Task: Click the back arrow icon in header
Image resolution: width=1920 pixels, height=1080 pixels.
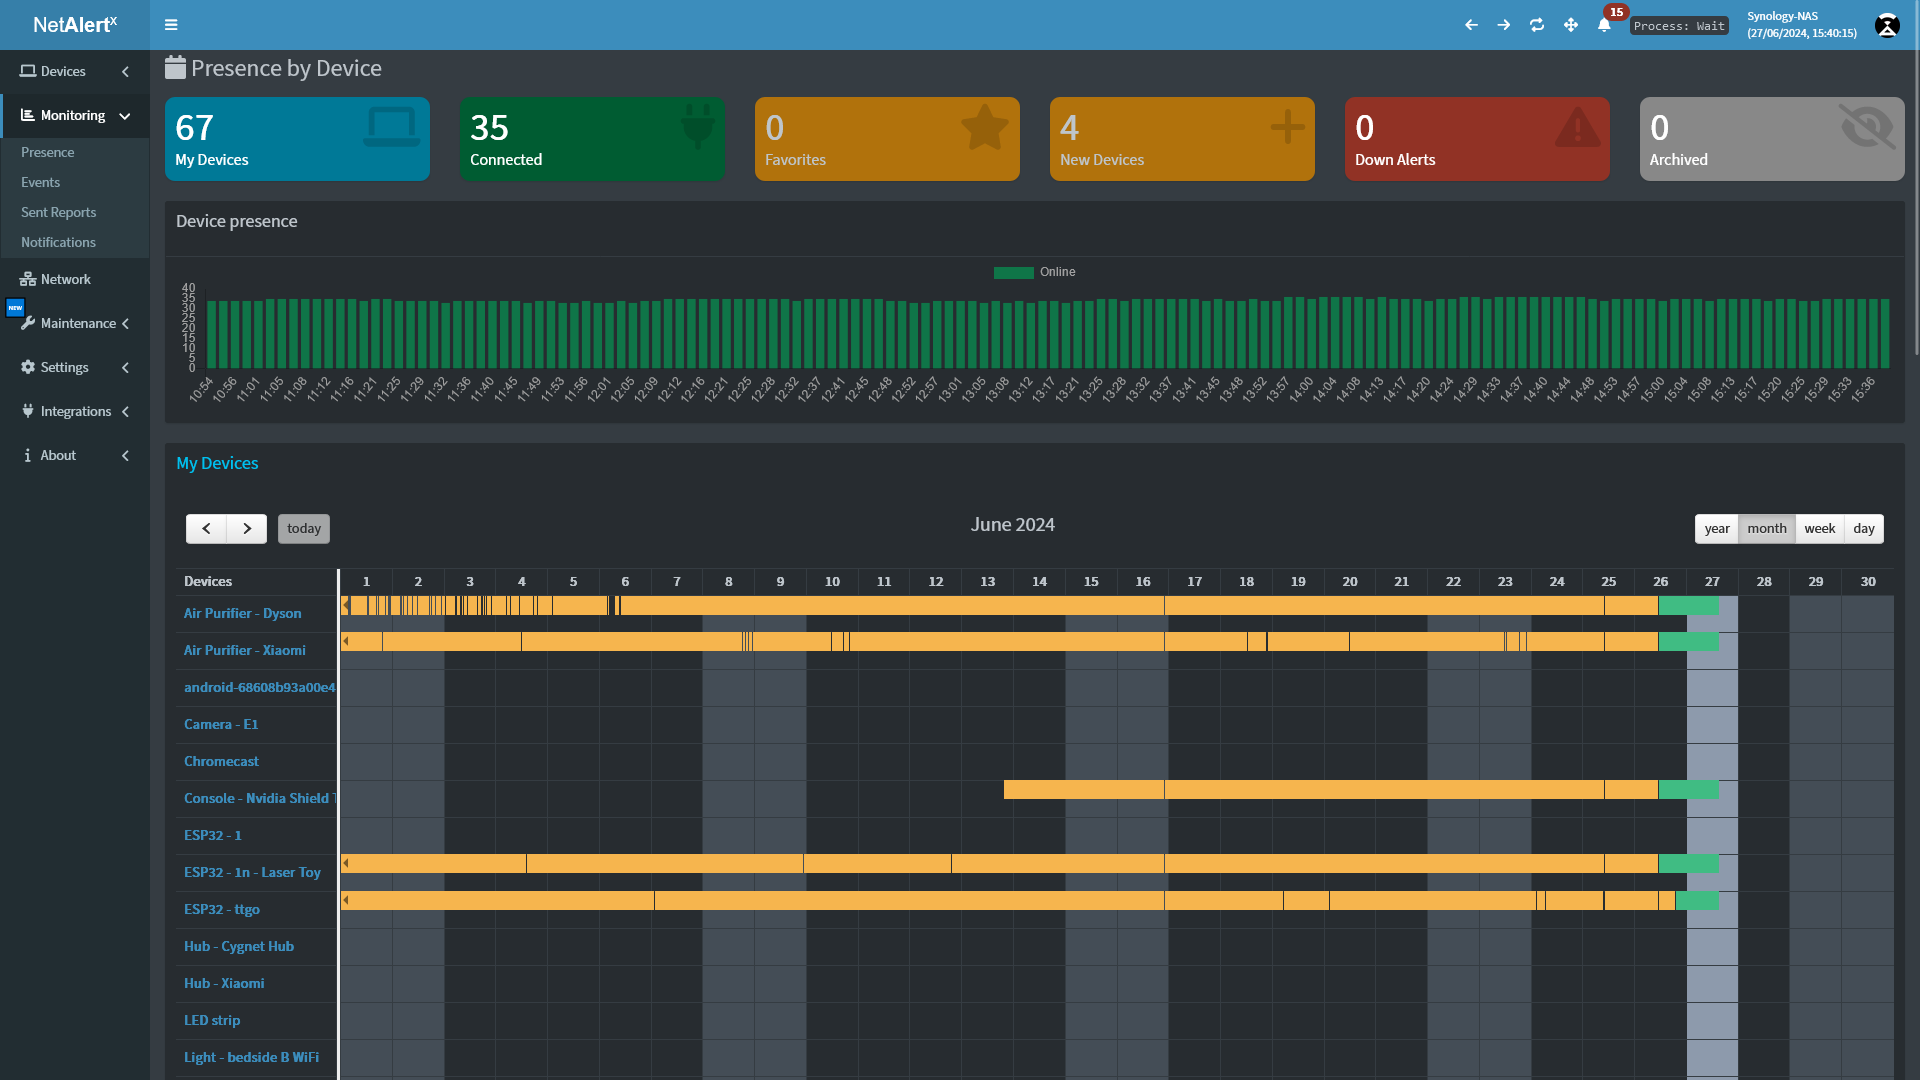Action: pyautogui.click(x=1471, y=25)
